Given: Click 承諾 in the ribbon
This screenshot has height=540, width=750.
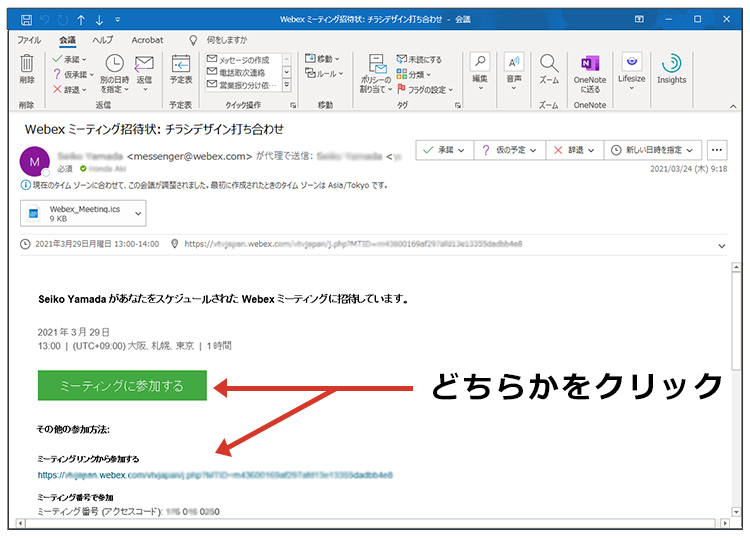Looking at the screenshot, I should click(70, 59).
